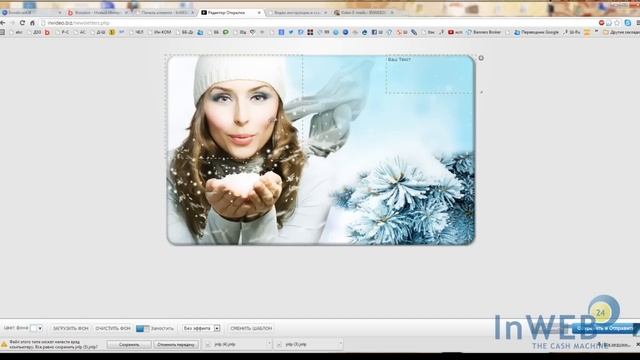Open the Banners Broker bookmark

click(483, 32)
